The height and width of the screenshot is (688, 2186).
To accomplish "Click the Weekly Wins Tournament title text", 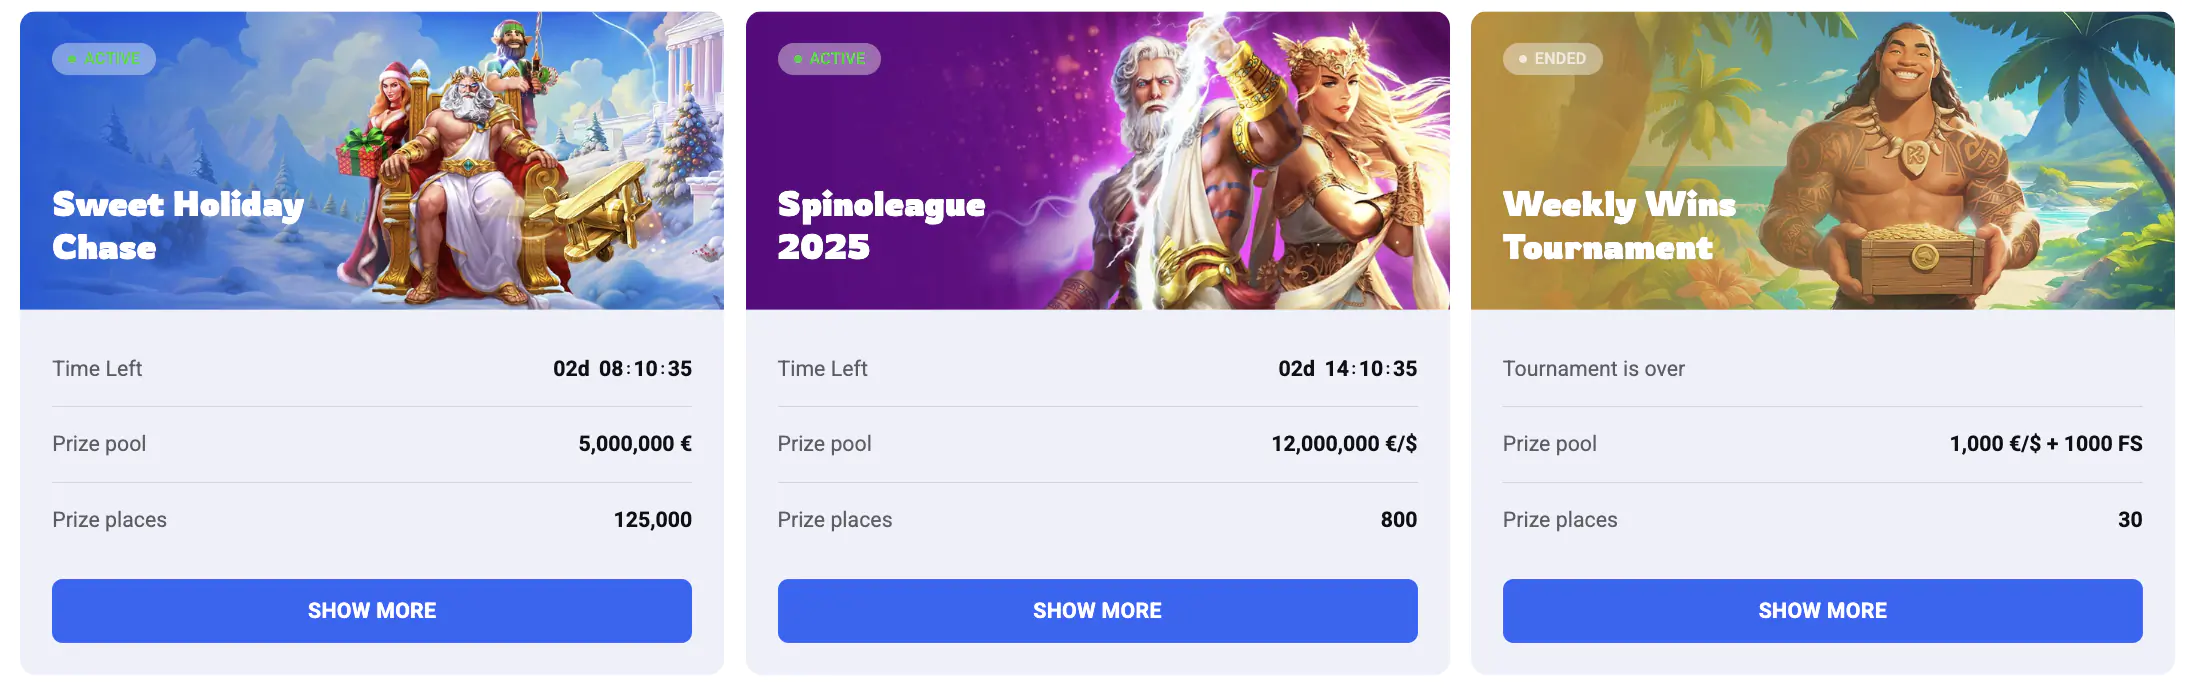I will click(1619, 226).
